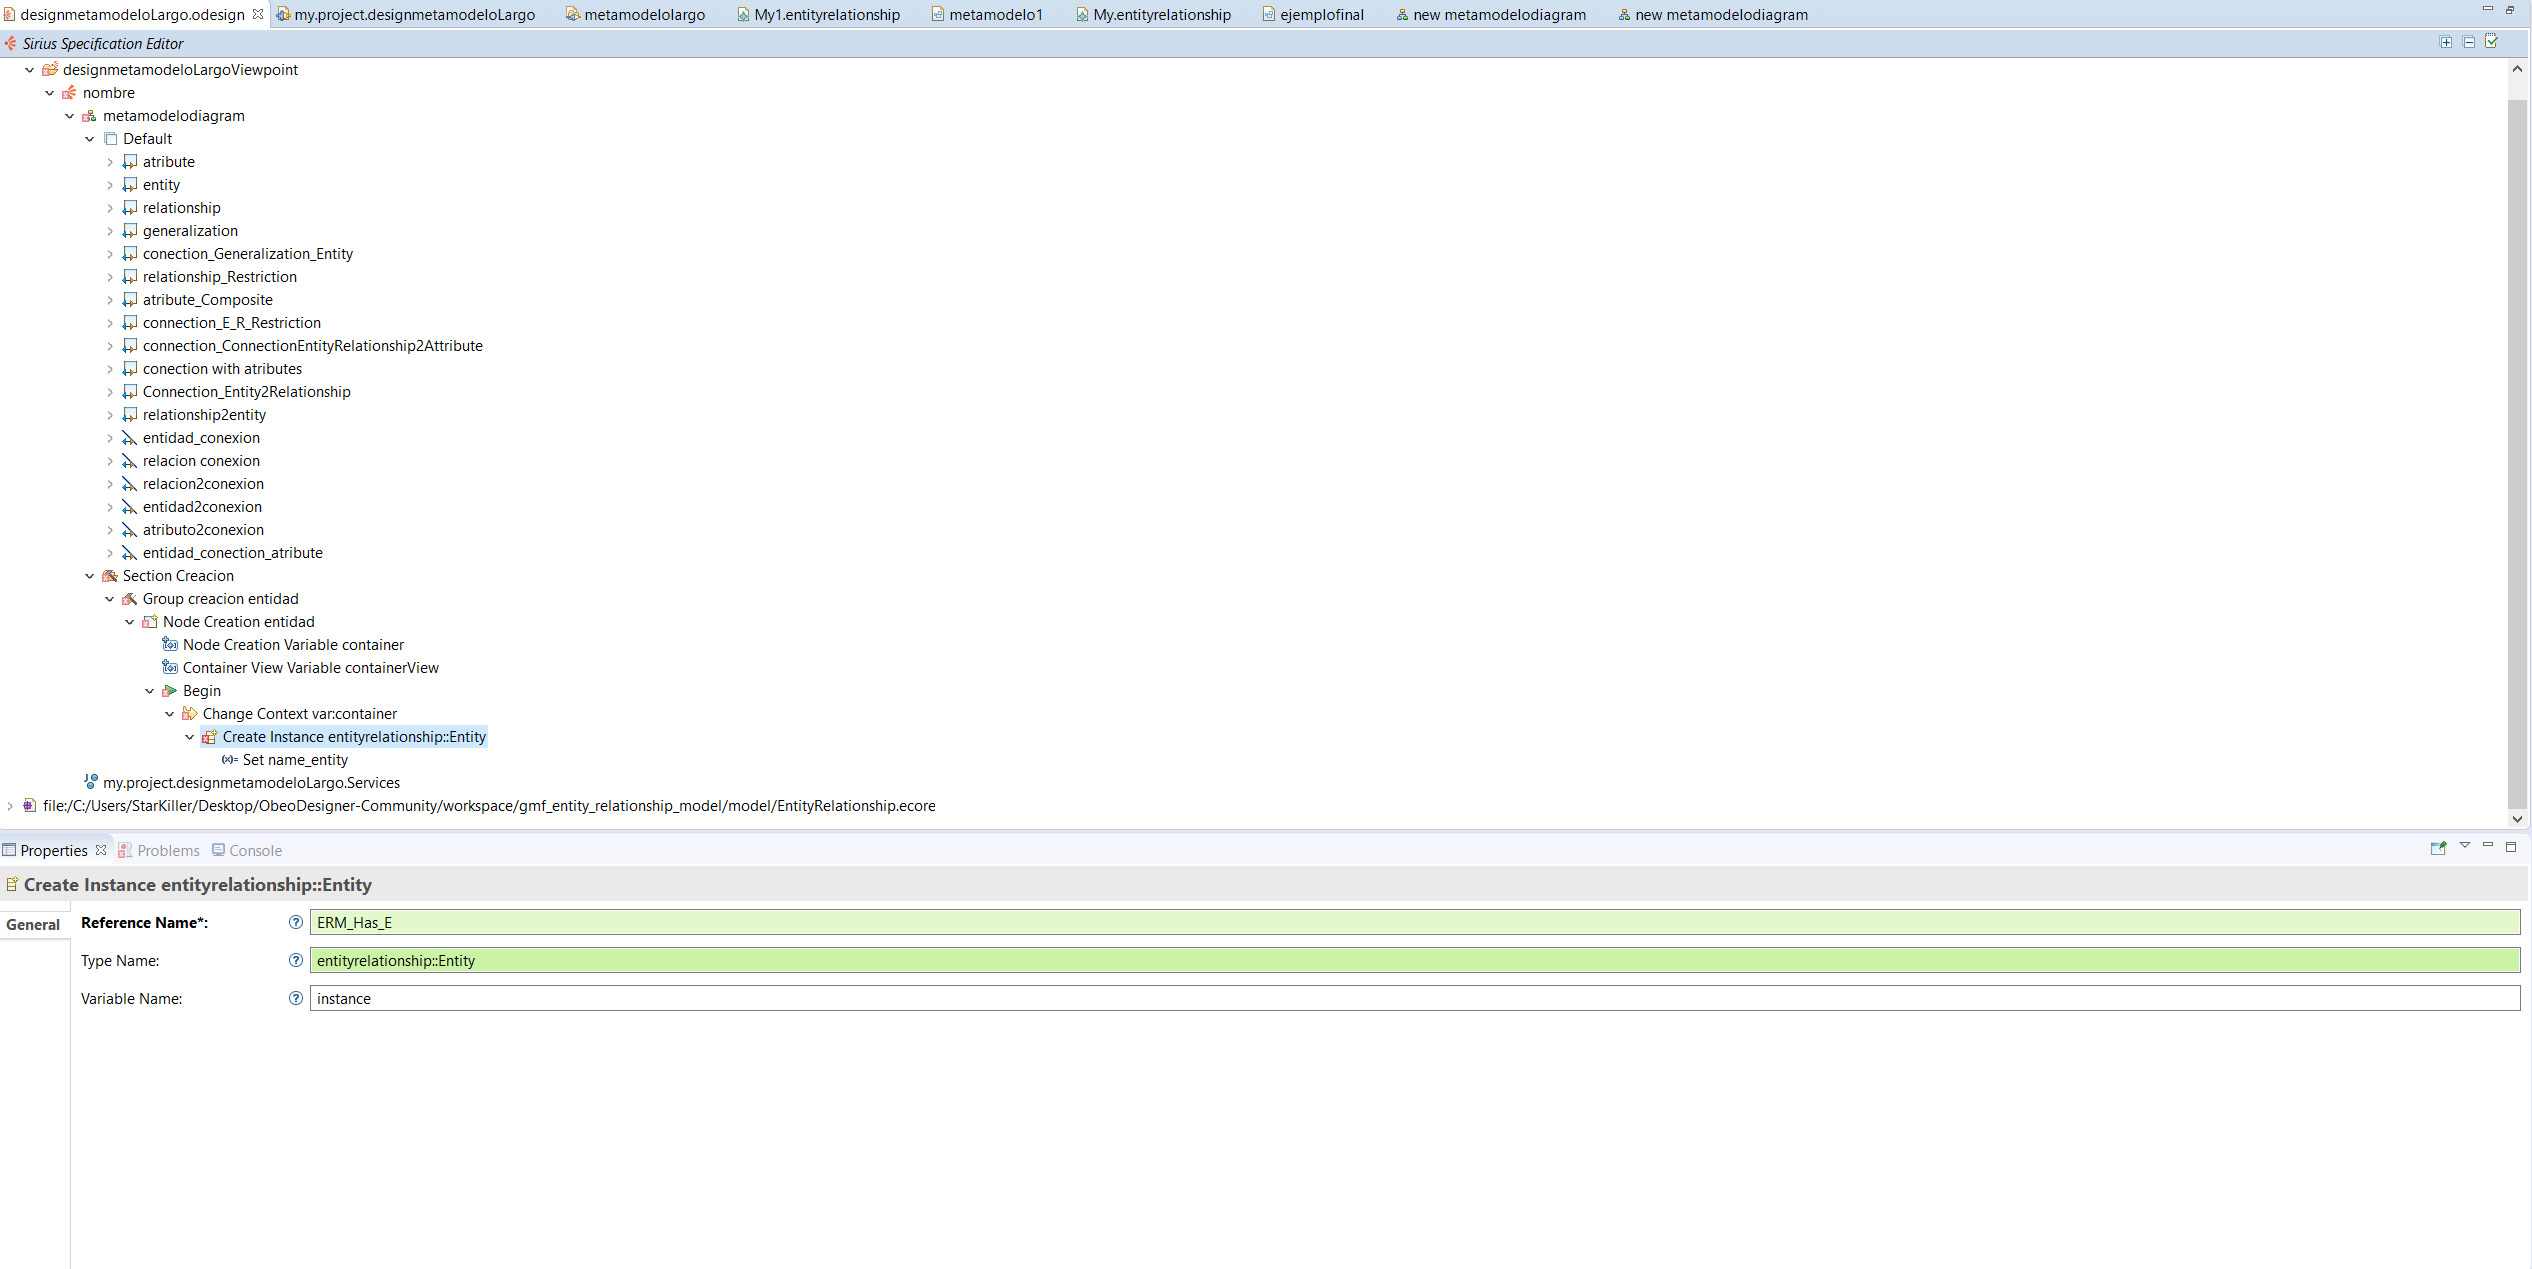Click the Collapse All icon in editor header
The width and height of the screenshot is (2532, 1269).
pyautogui.click(x=2468, y=42)
